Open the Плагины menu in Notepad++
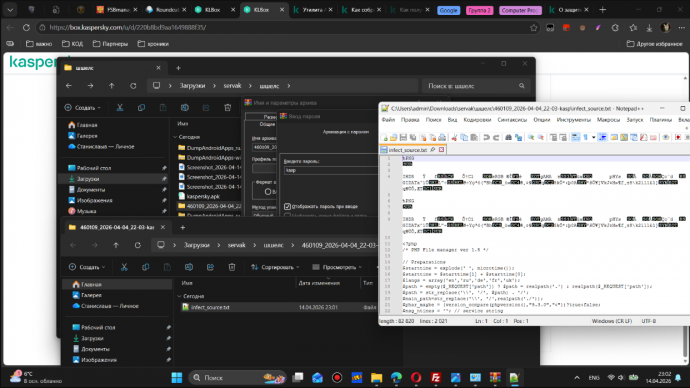Viewport: 690px width, 388px height. [x=661, y=120]
